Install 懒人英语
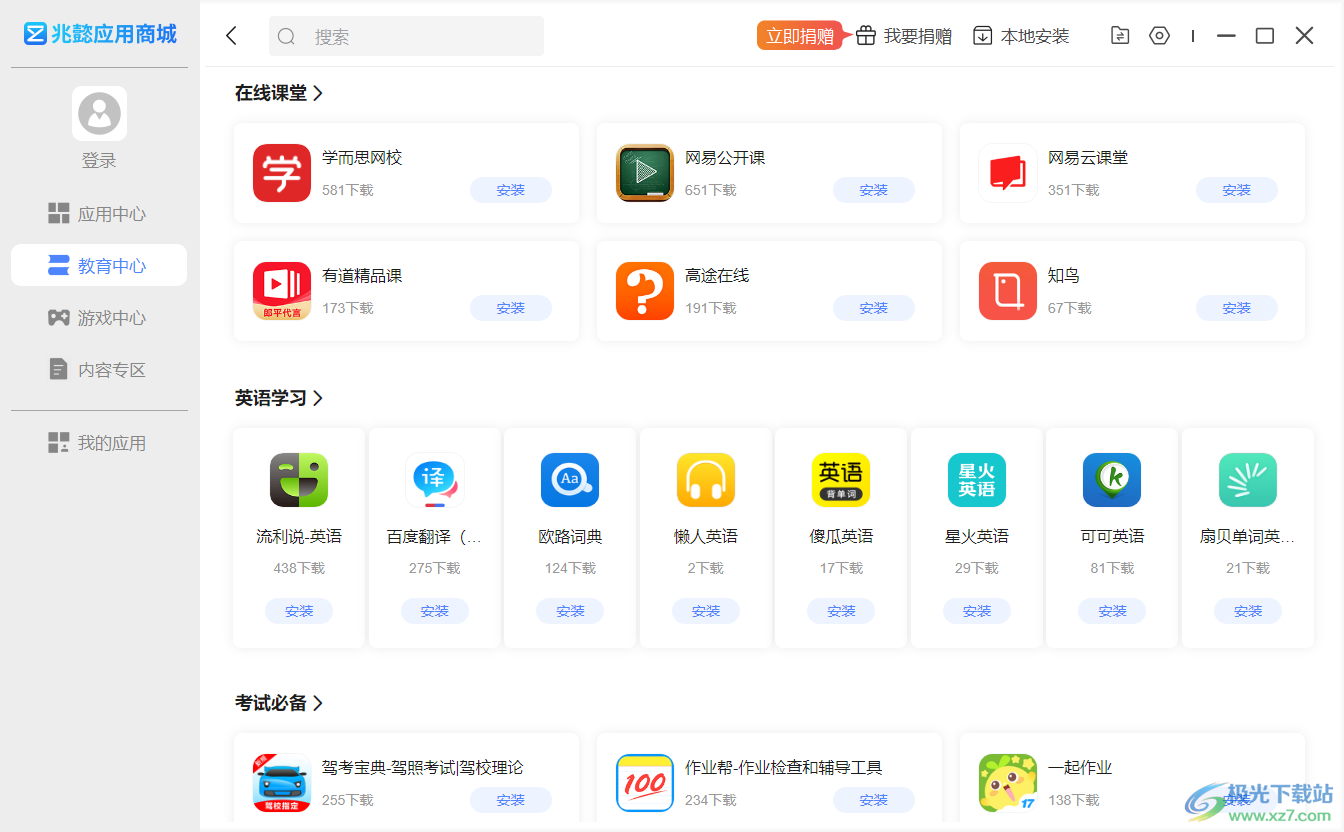This screenshot has width=1344, height=832. point(706,611)
